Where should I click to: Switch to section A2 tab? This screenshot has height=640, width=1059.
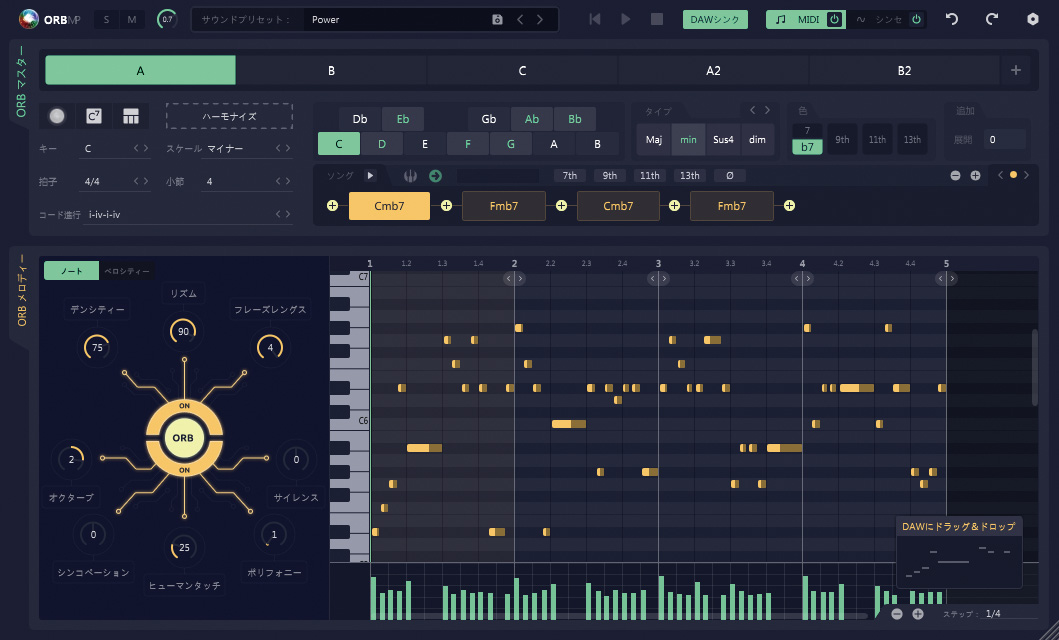pos(713,70)
